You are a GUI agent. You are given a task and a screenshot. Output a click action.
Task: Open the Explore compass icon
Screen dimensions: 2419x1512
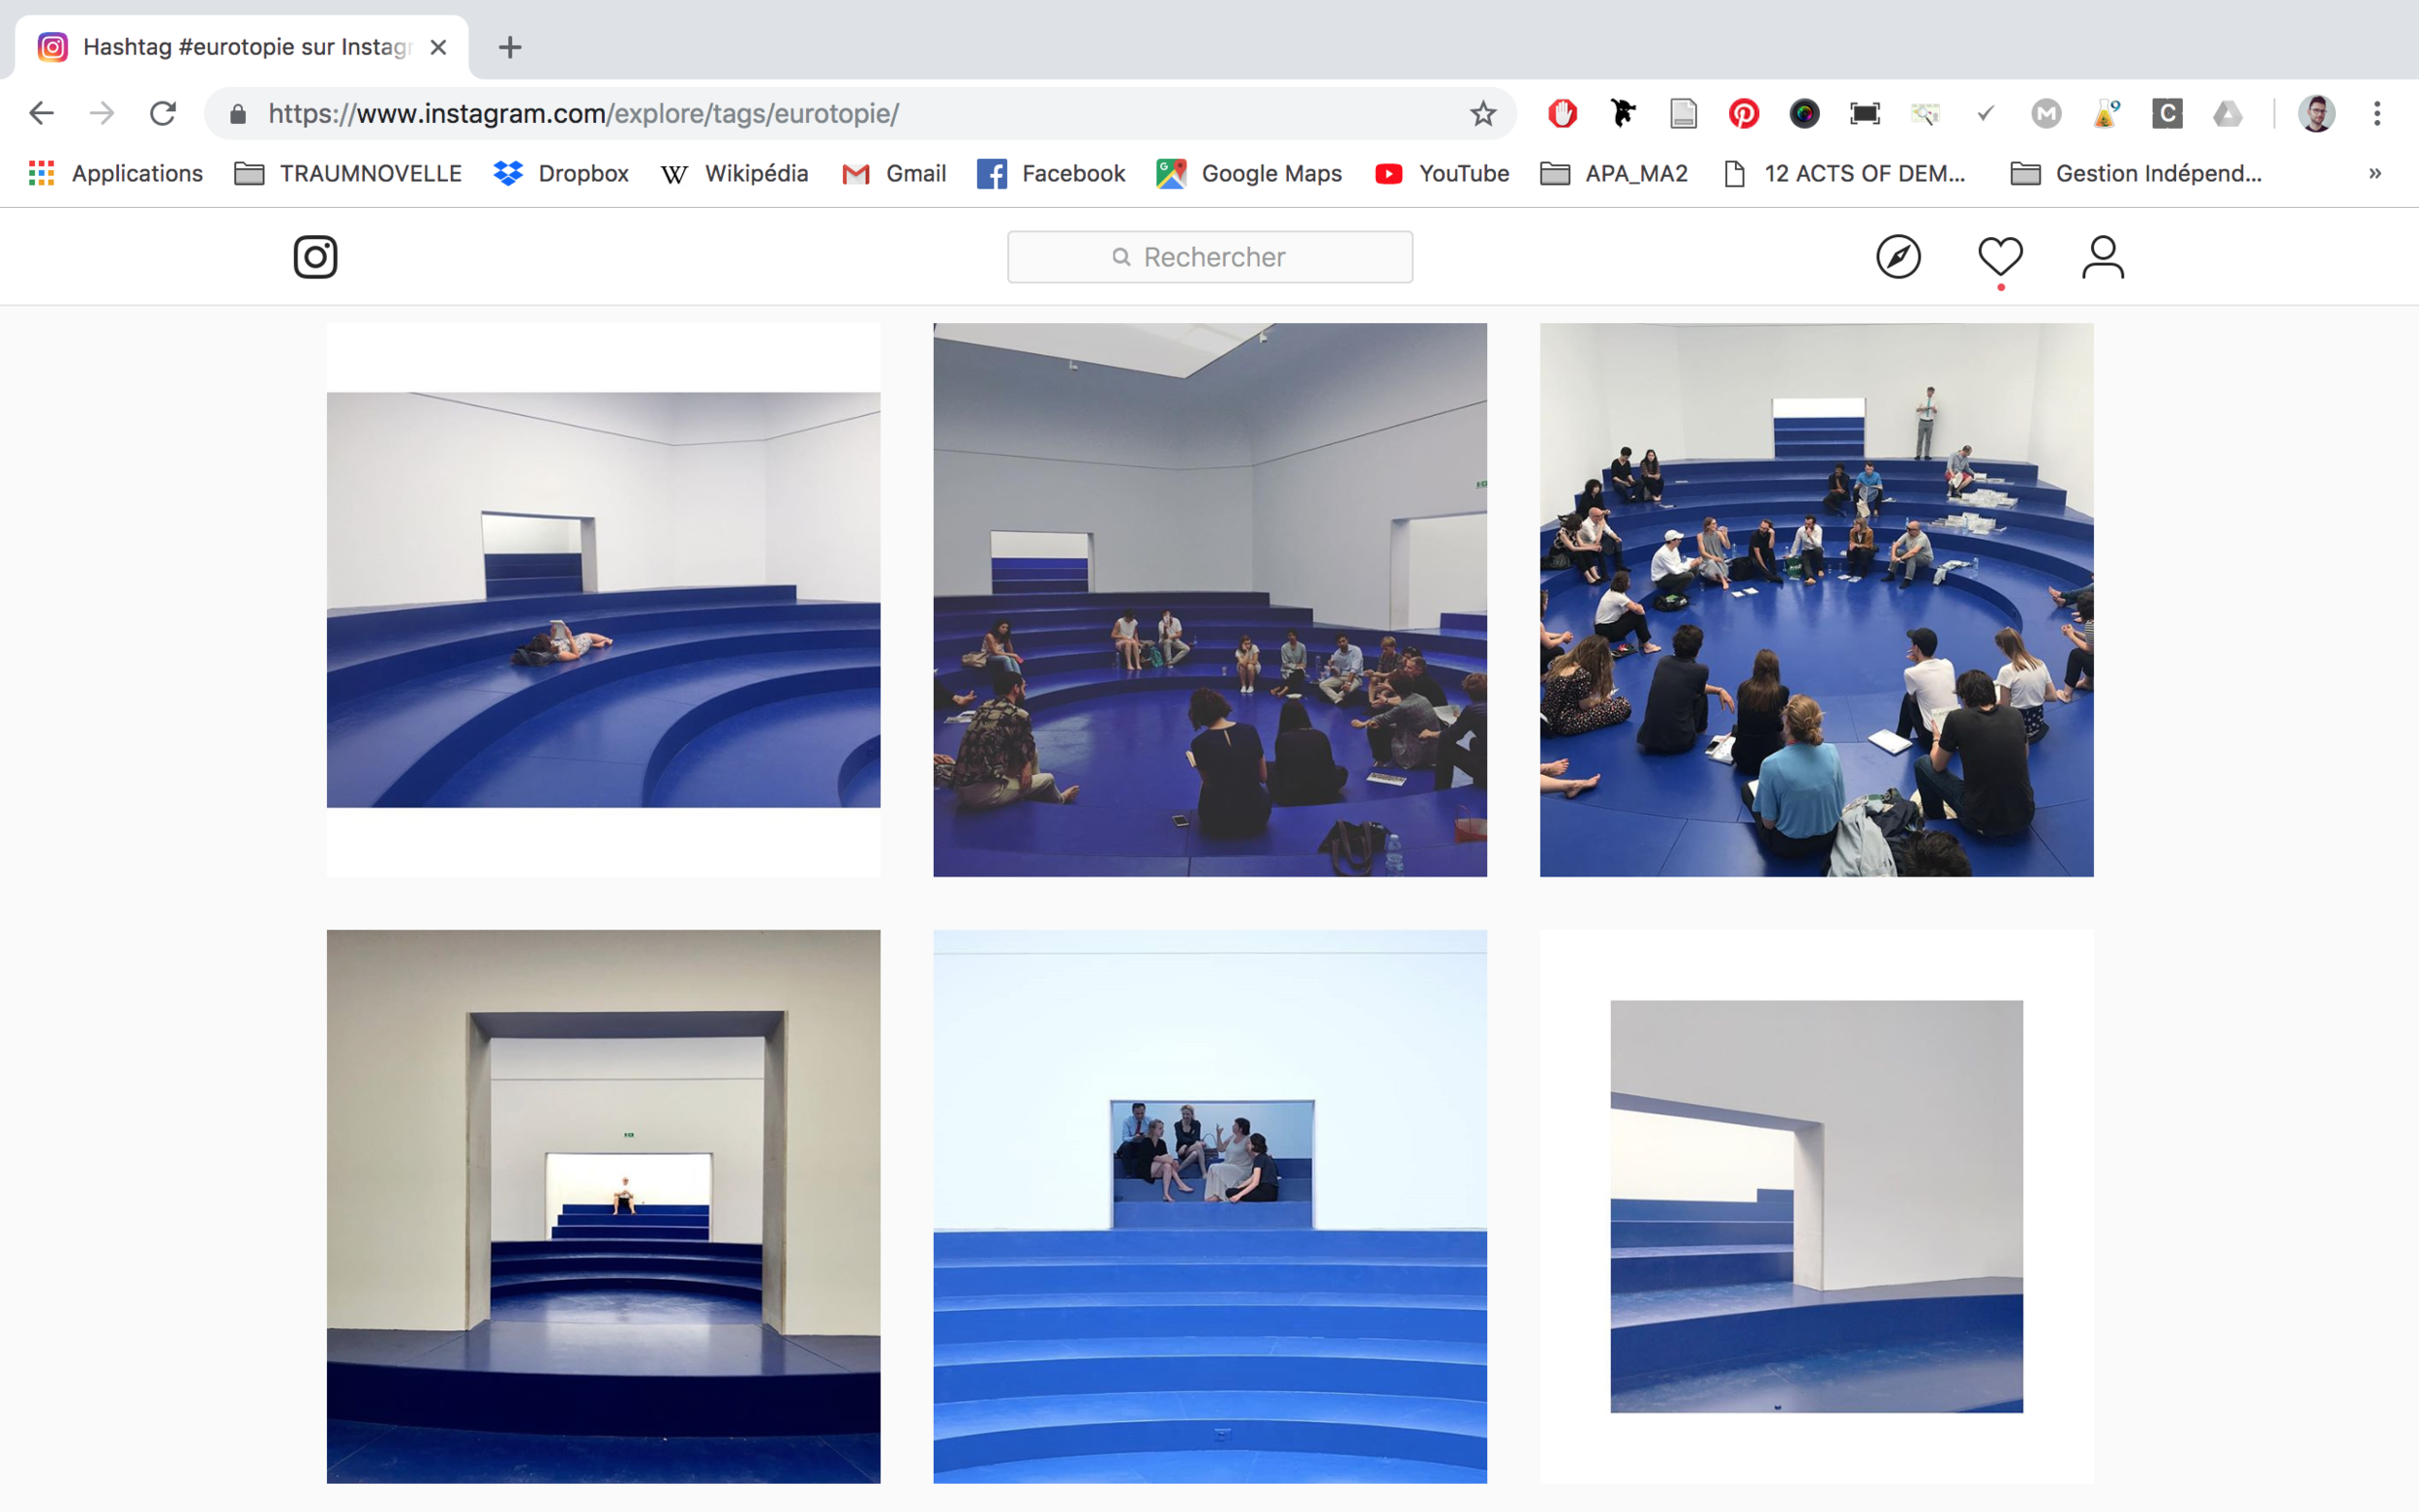pyautogui.click(x=1897, y=257)
